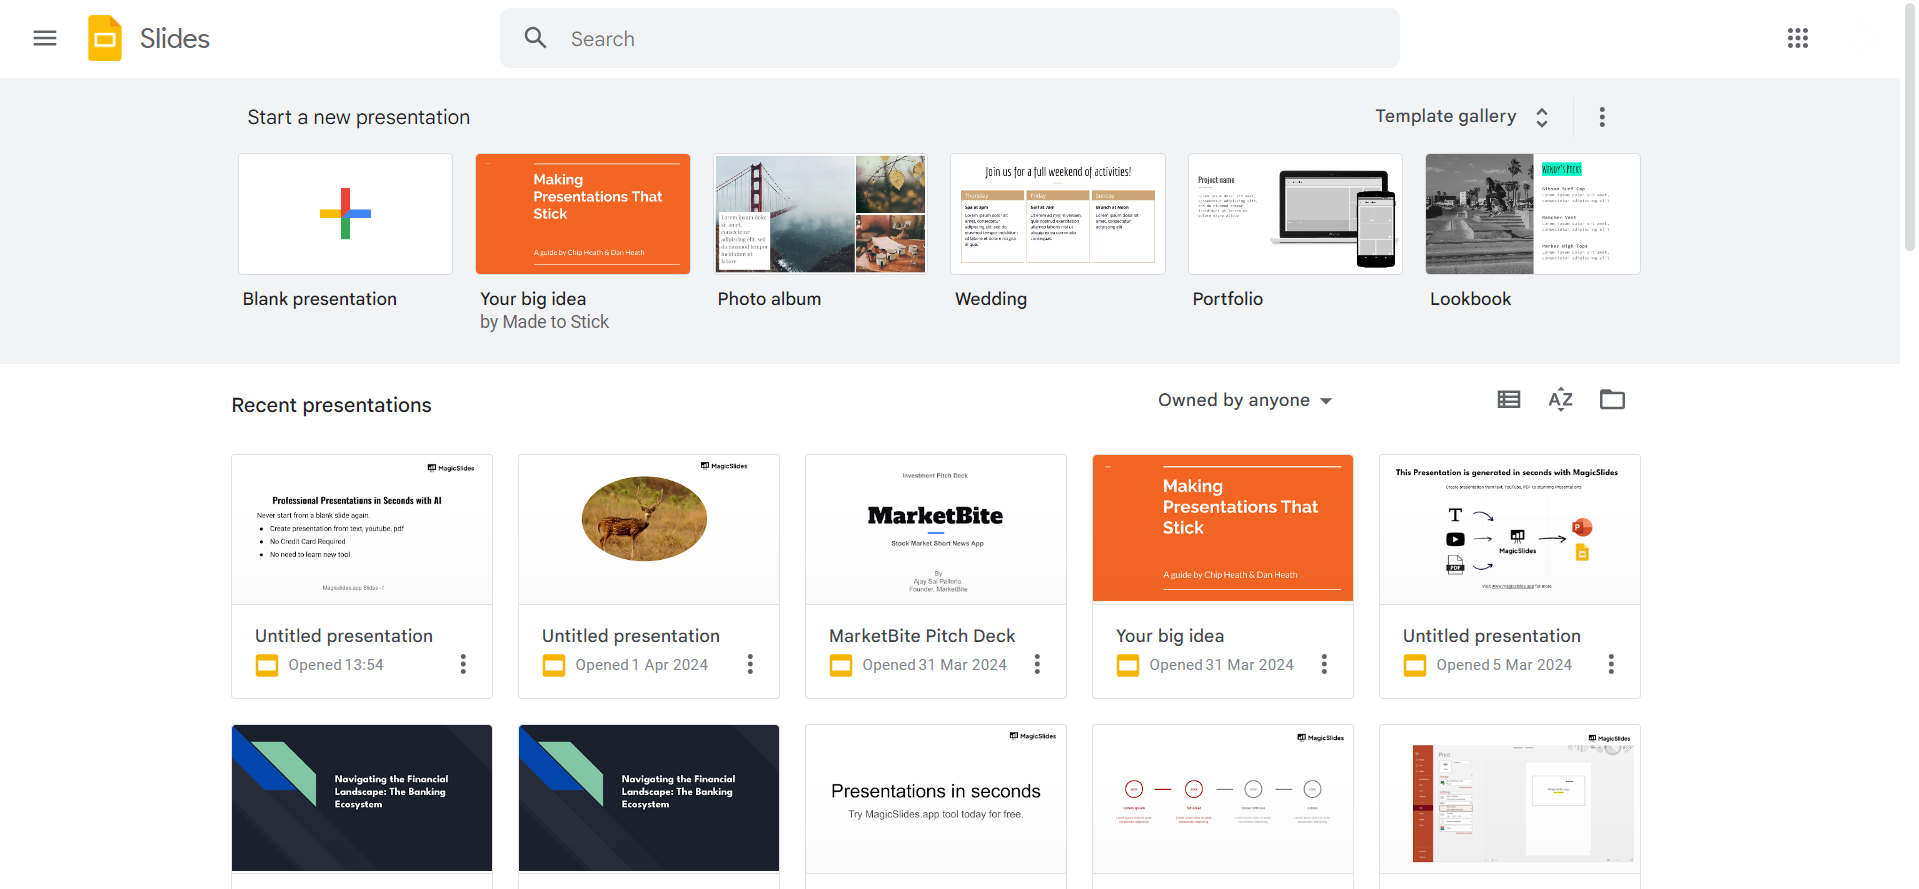Click the Blank presentation label
Screen dimensions: 1919x889
point(320,299)
